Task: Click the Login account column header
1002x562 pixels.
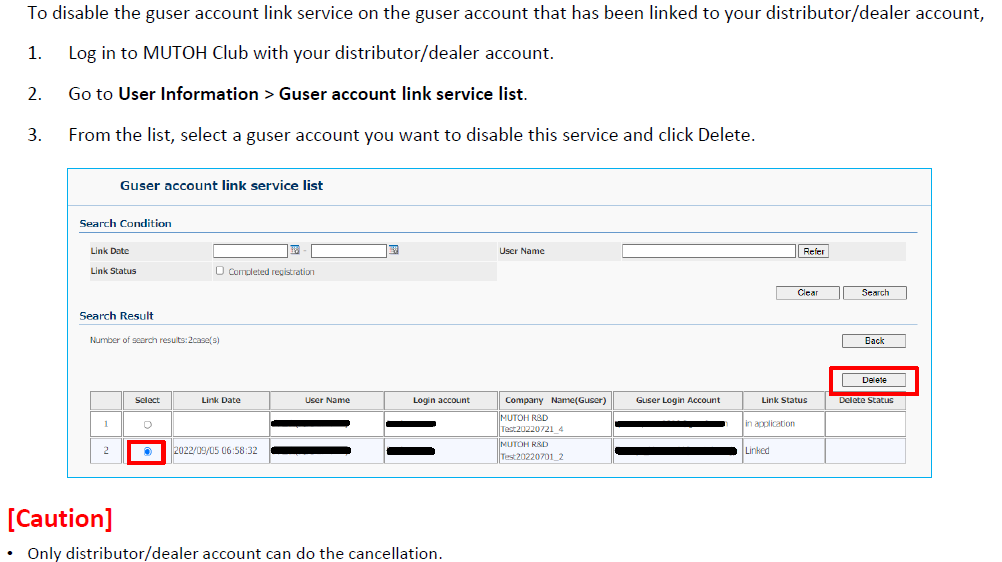Action: point(441,400)
